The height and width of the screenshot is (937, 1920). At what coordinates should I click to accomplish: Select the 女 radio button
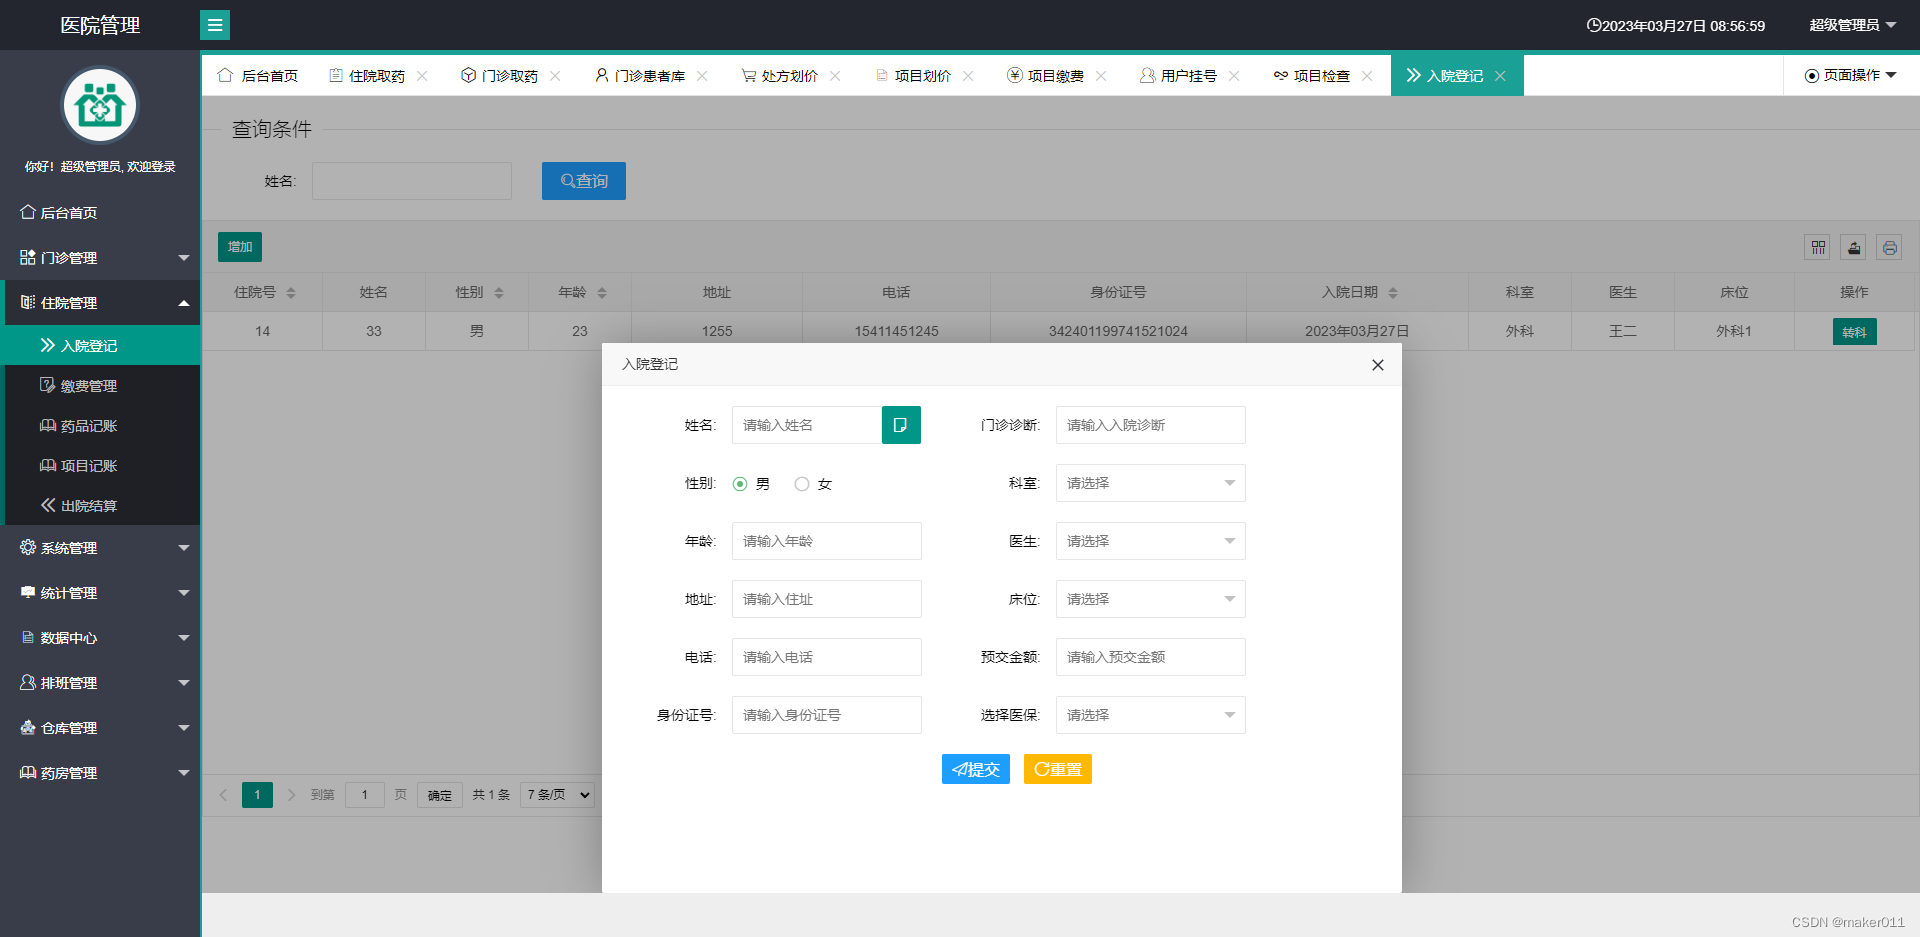[802, 484]
